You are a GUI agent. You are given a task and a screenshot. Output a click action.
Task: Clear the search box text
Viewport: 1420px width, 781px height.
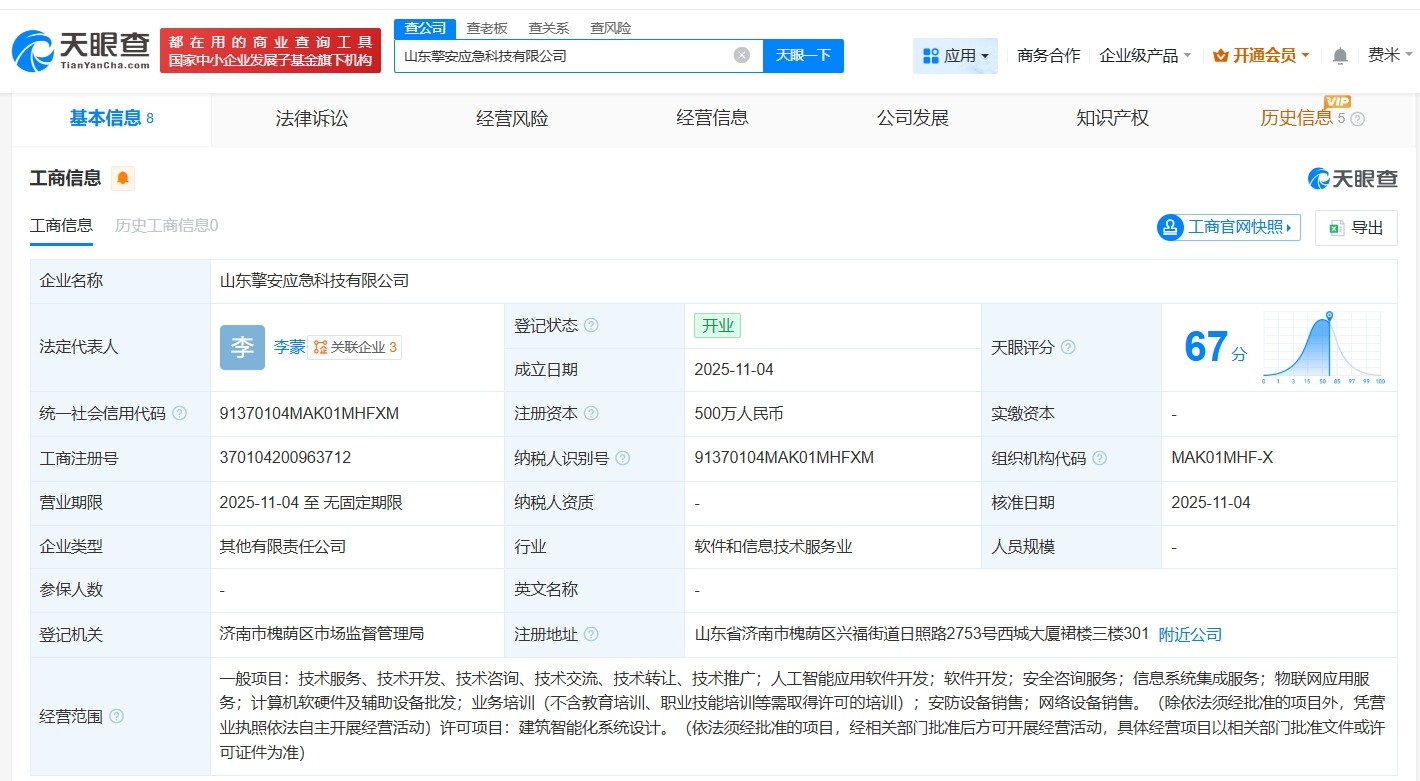[x=741, y=56]
